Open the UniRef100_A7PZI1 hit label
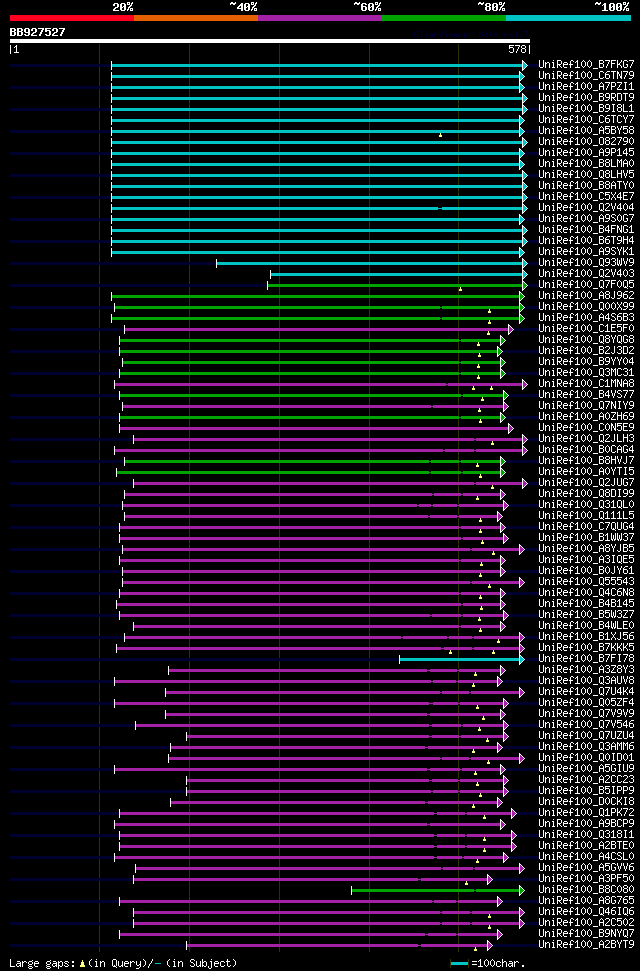The image size is (640, 971). [586, 87]
